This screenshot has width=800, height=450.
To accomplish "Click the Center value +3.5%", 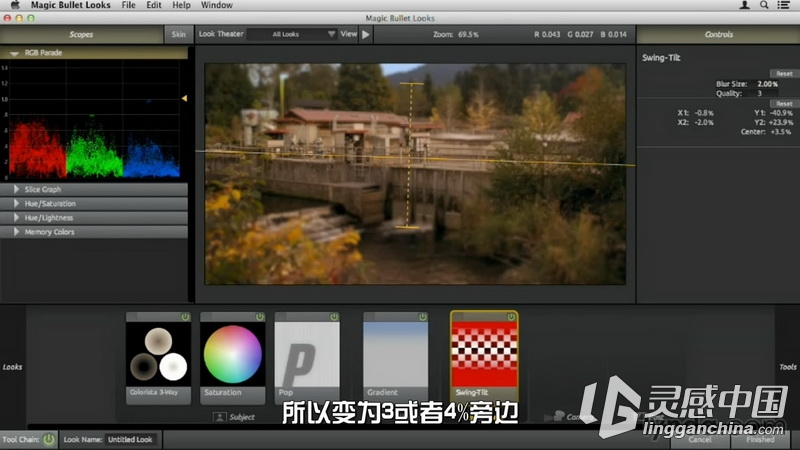I will 780,132.
